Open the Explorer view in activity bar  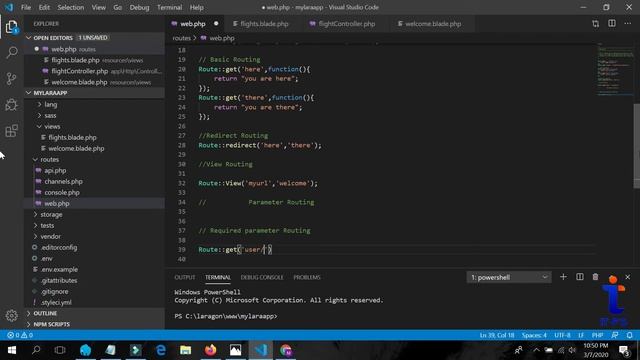click(11, 27)
